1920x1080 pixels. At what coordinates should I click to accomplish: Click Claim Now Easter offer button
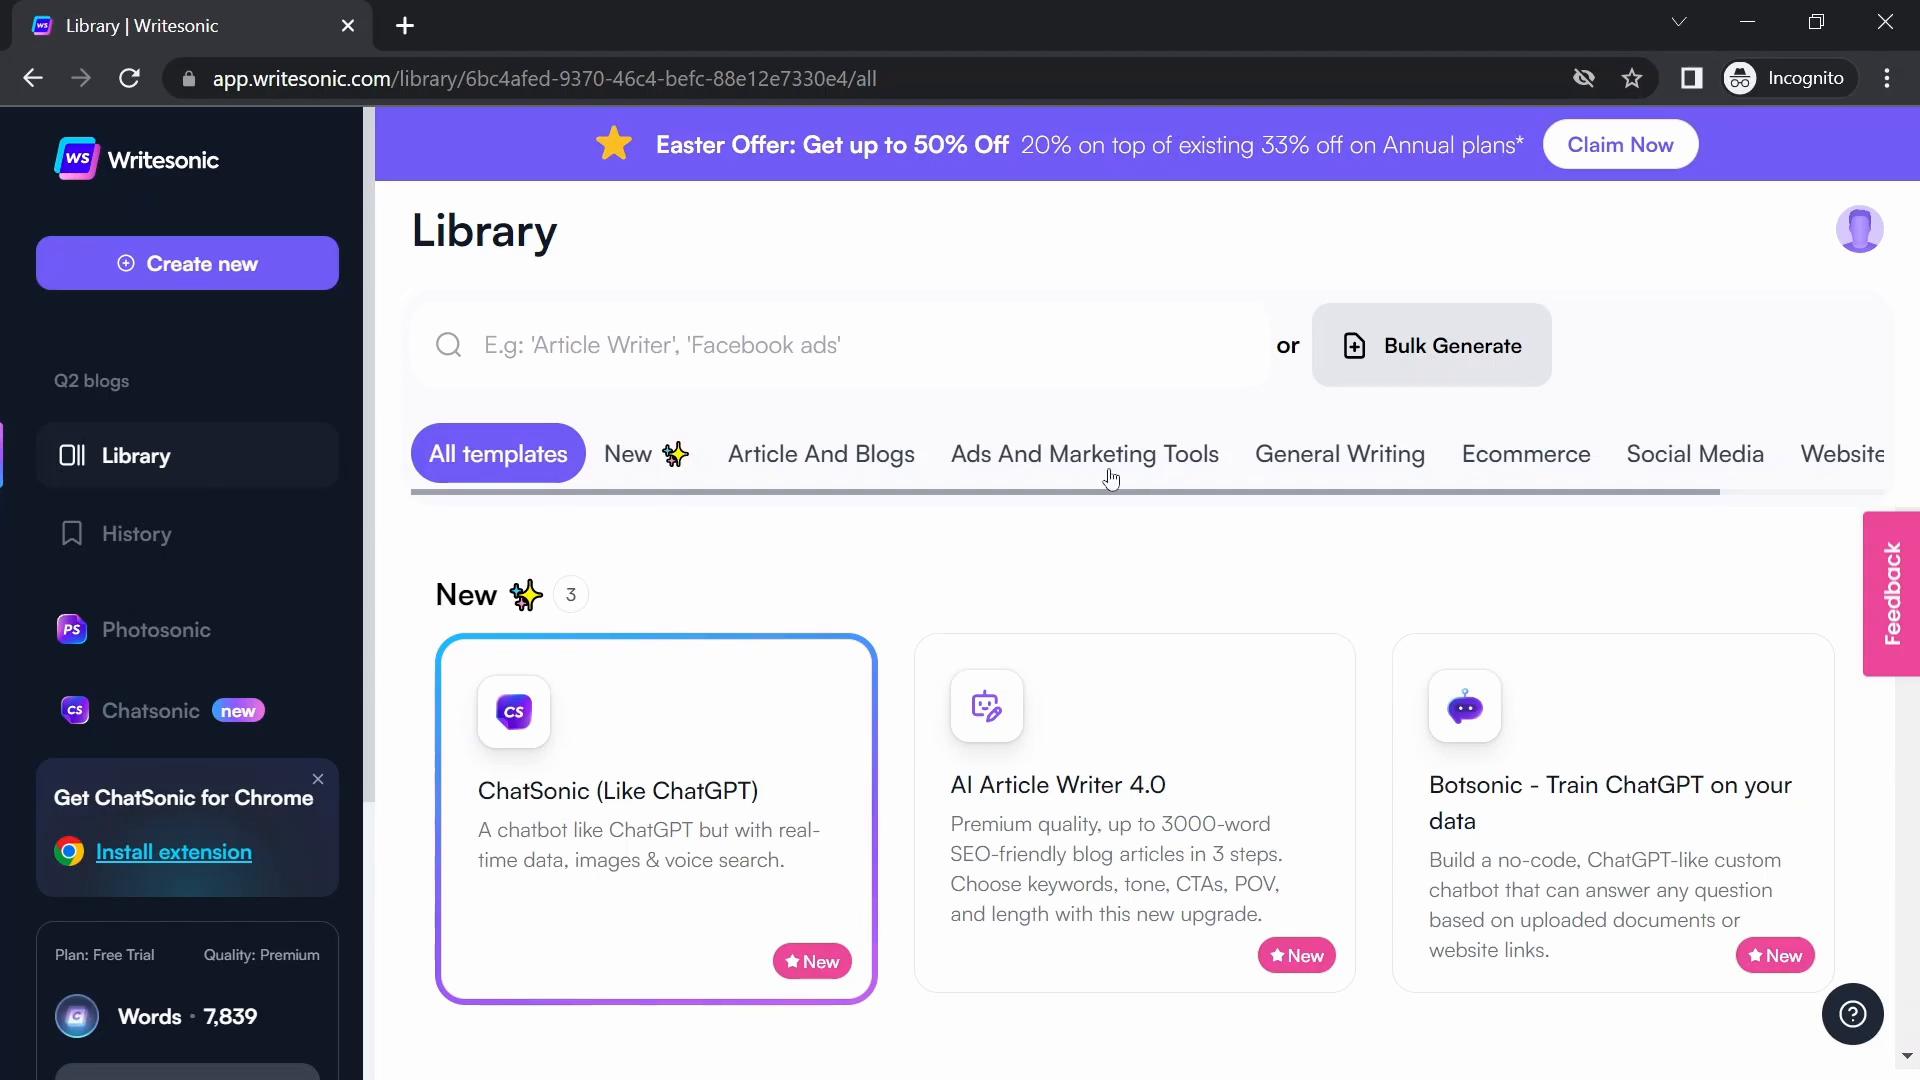1619,145
